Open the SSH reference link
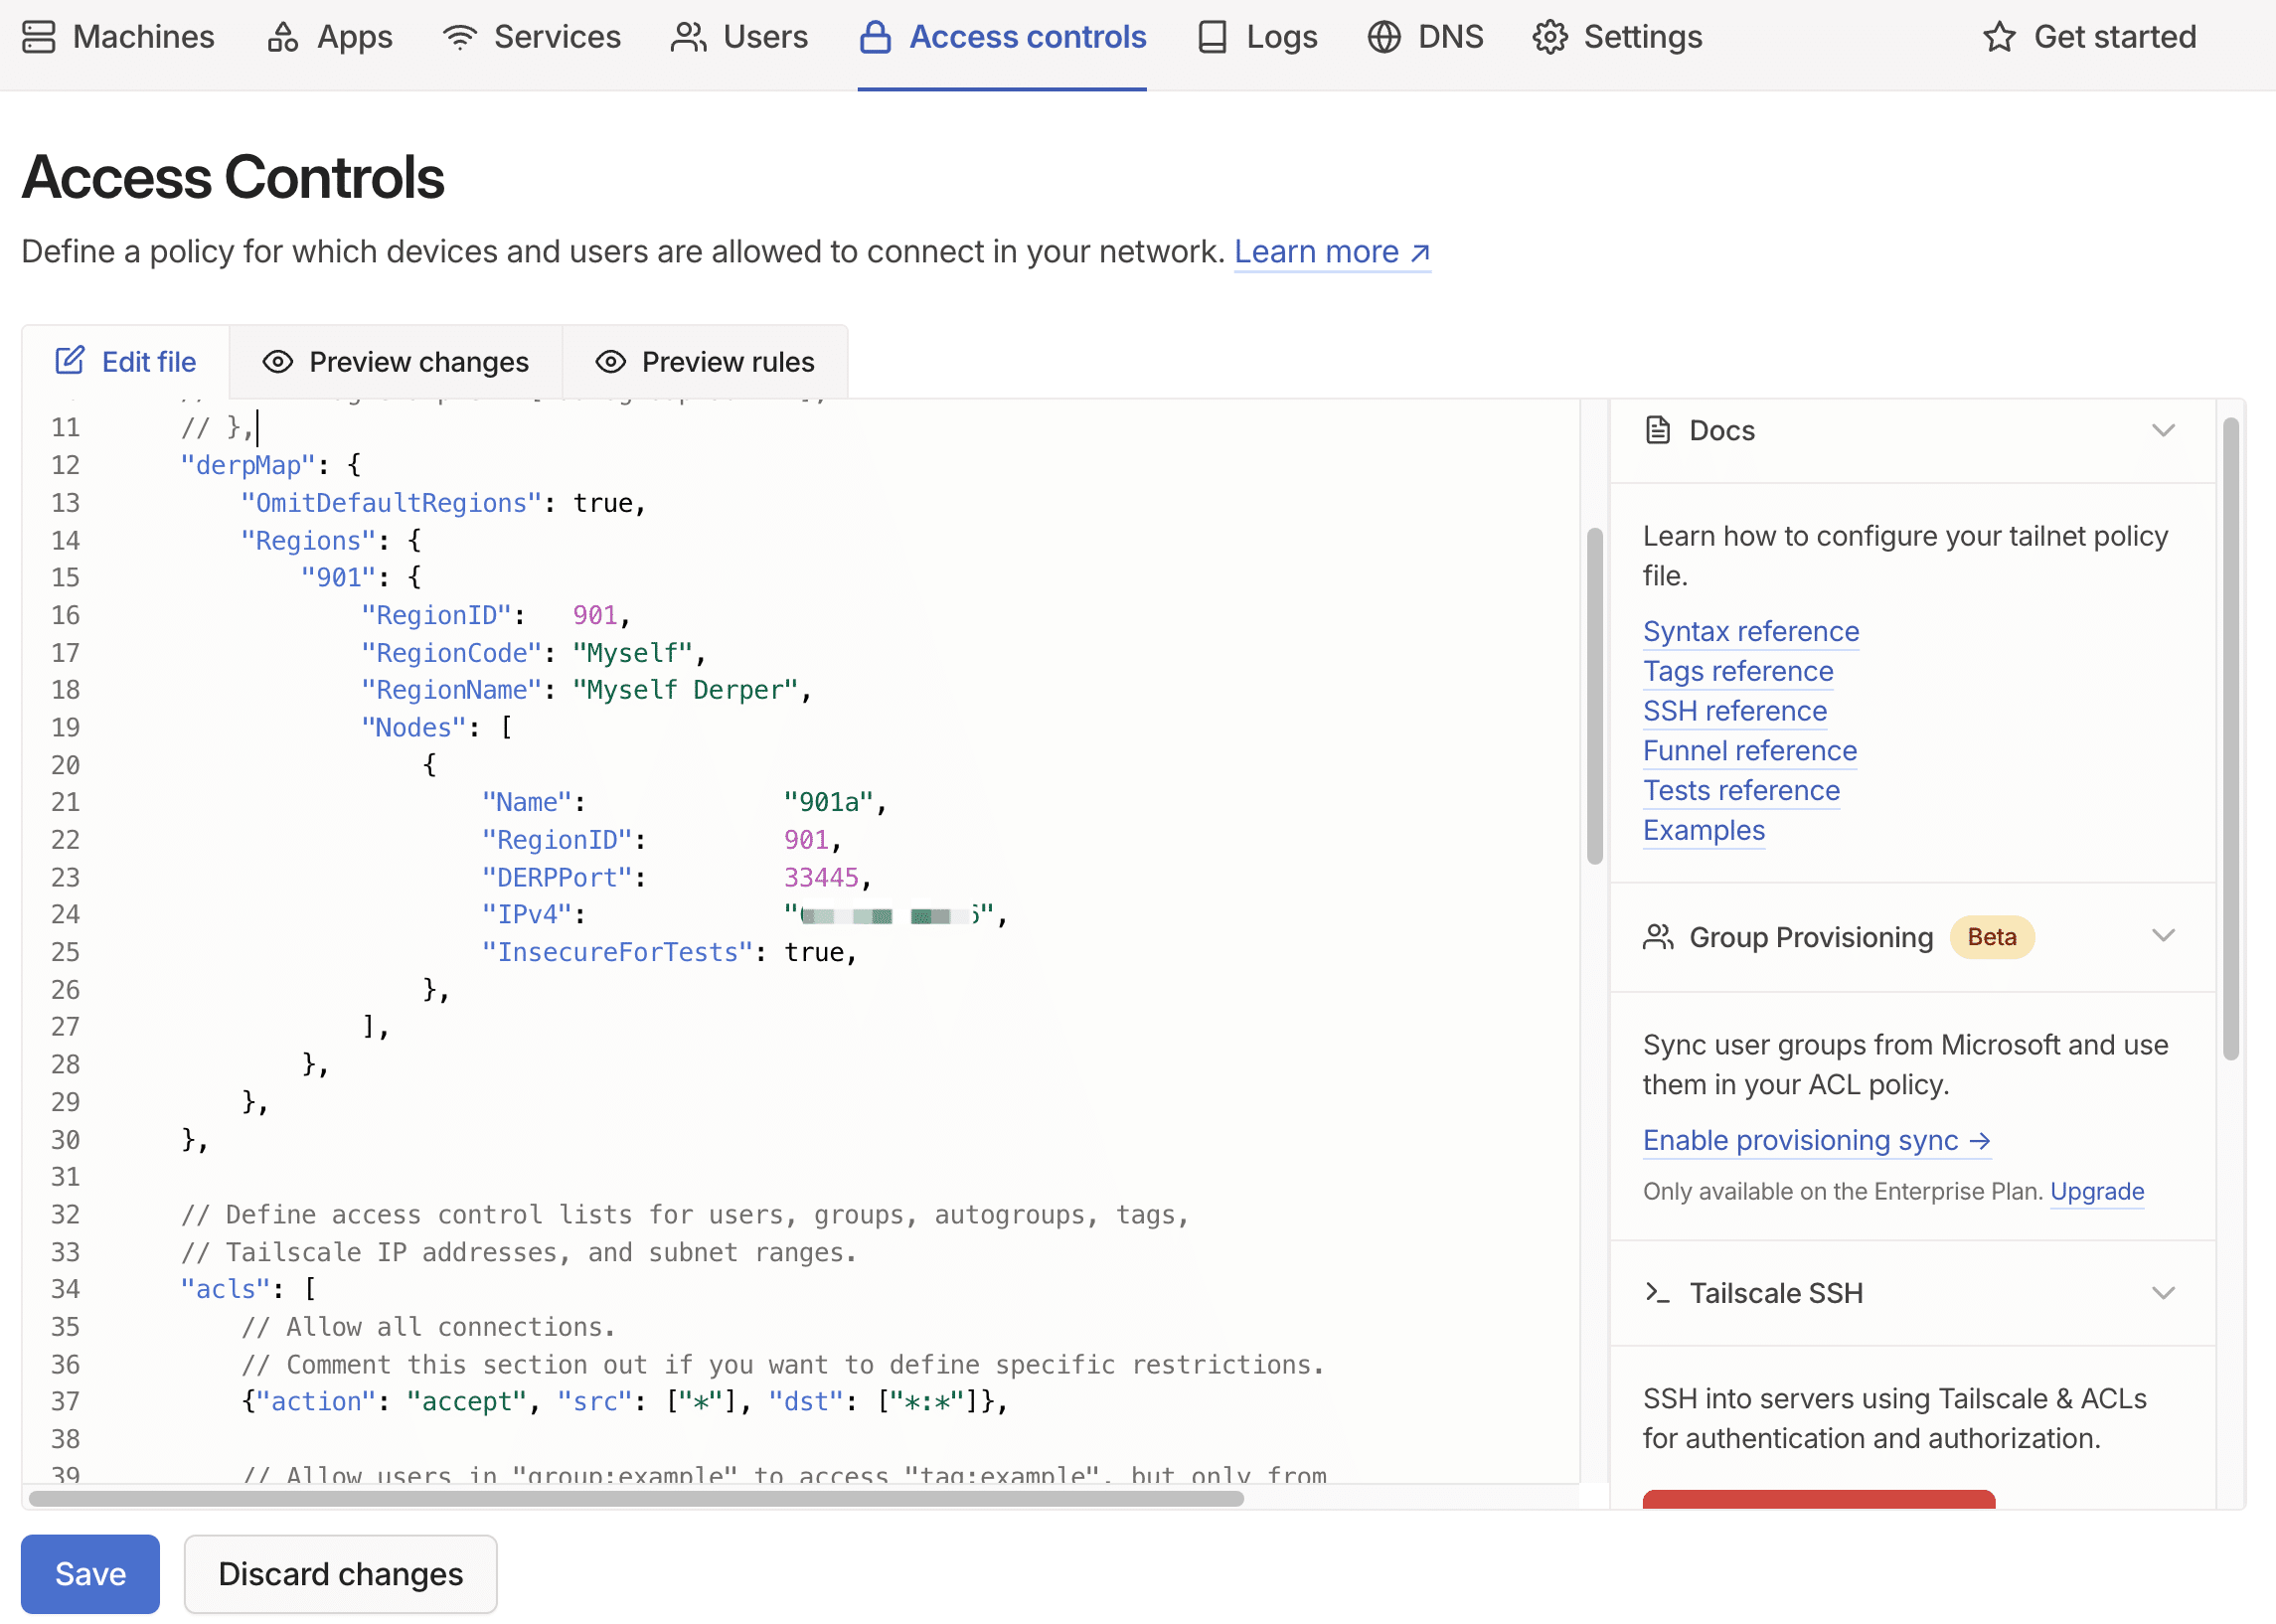This screenshot has height=1624, width=2276. (x=1735, y=711)
